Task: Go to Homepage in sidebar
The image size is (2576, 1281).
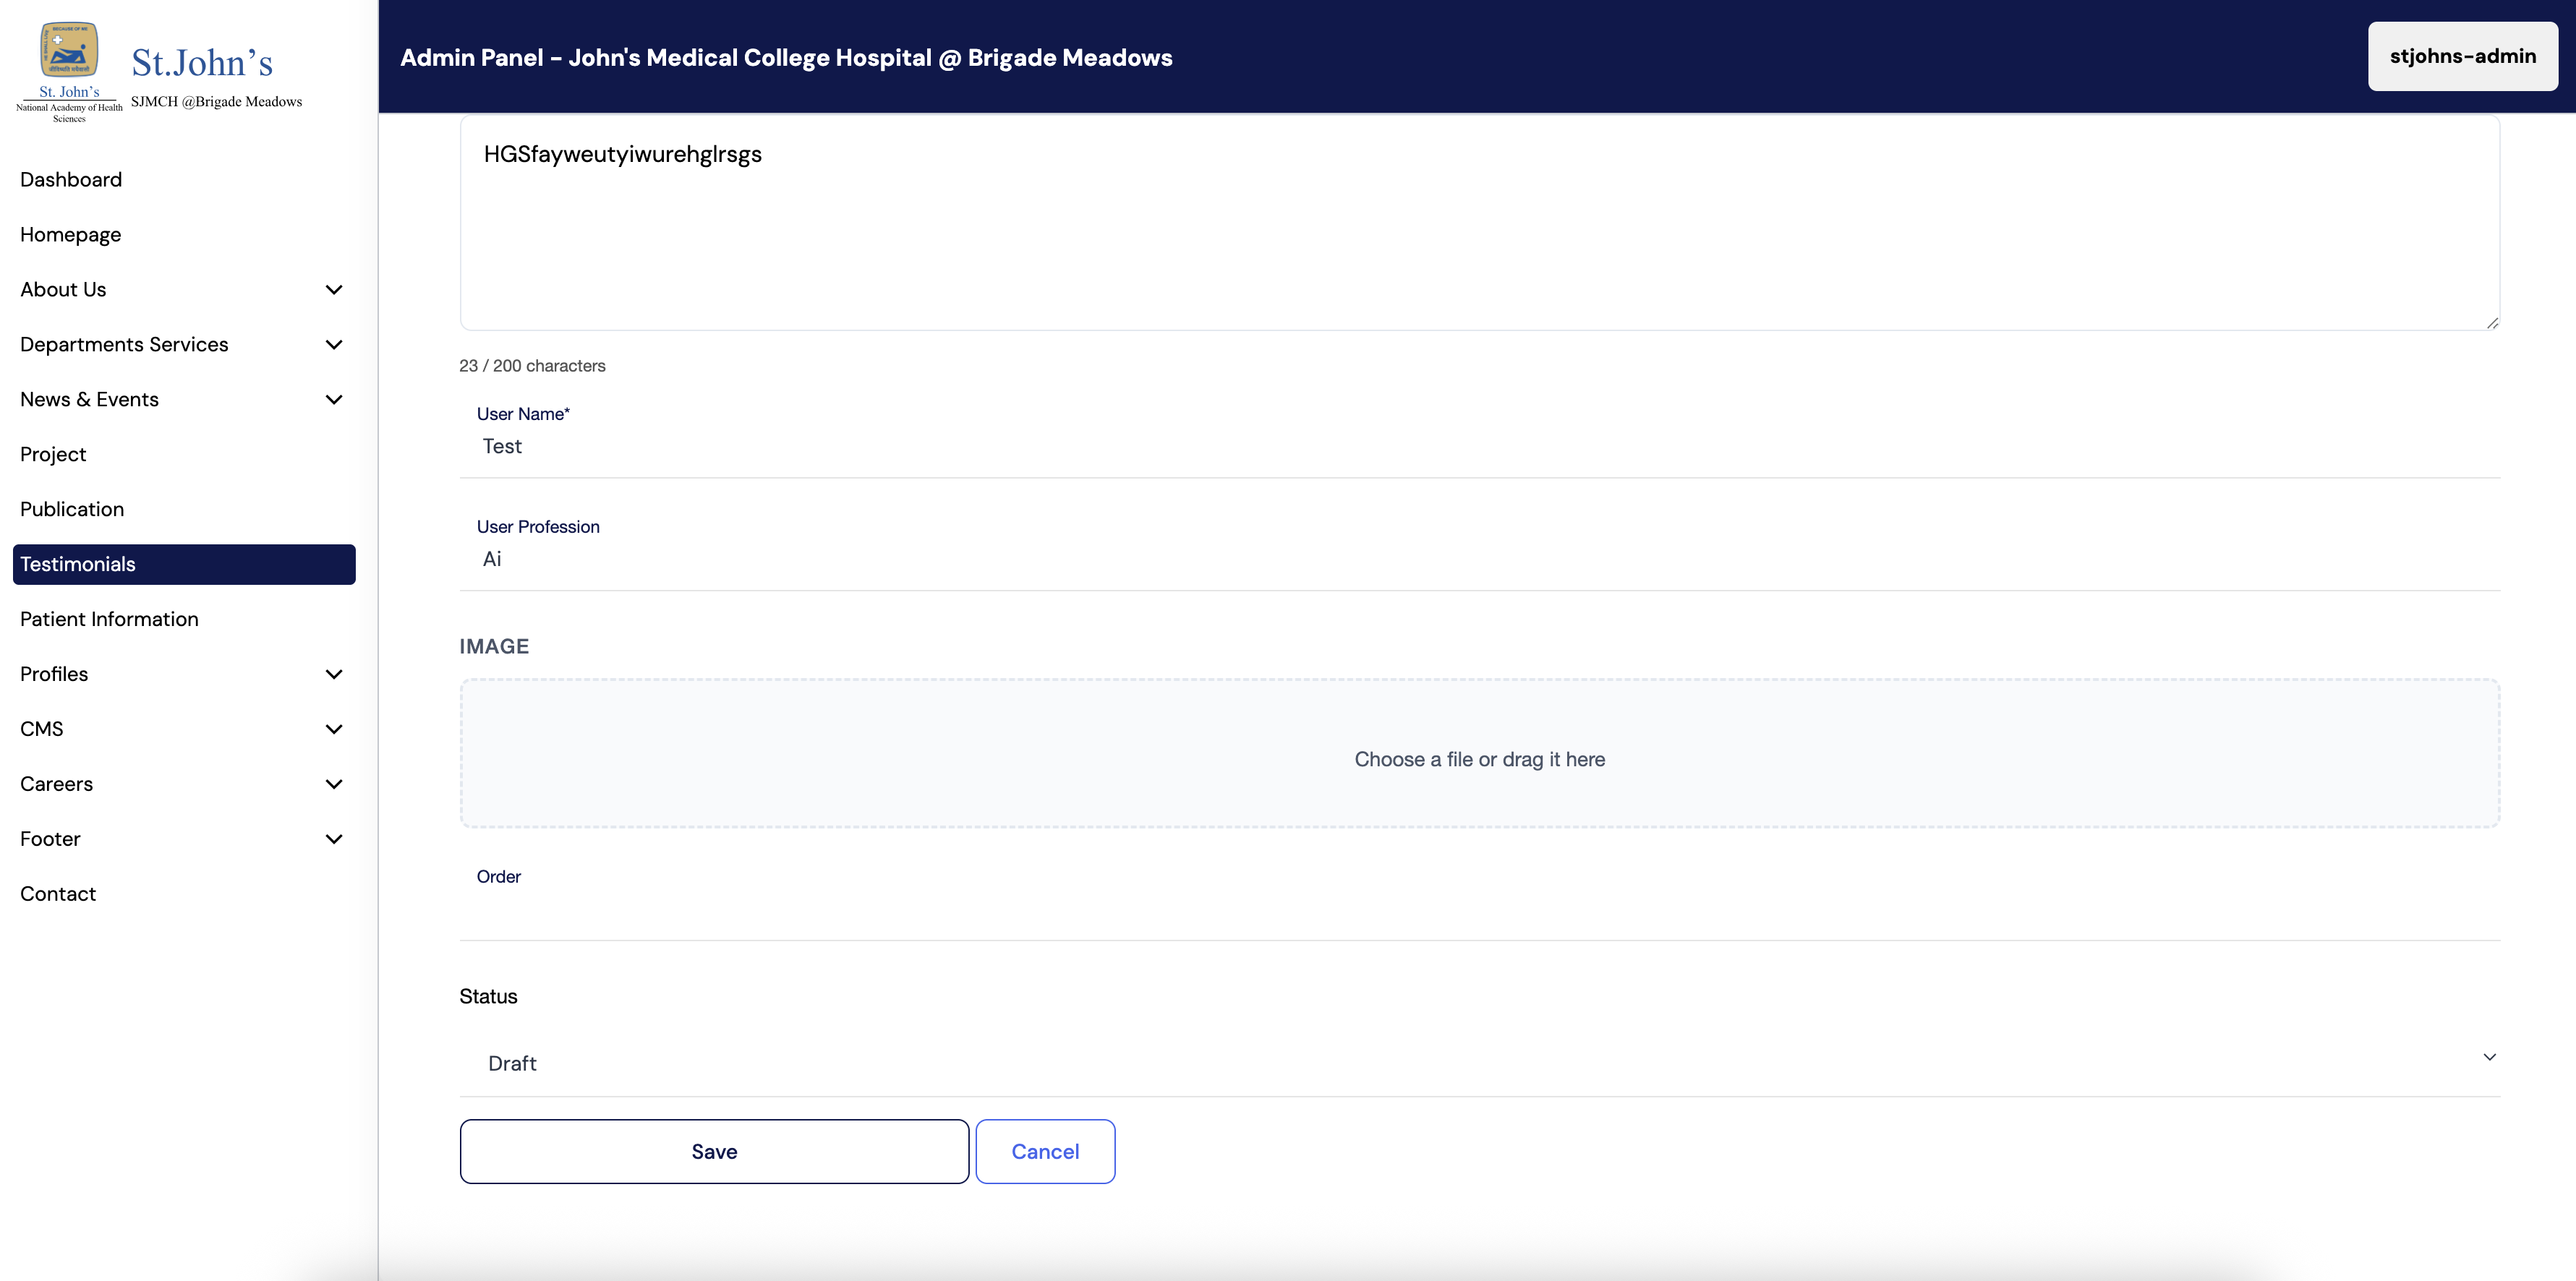Action: click(70, 235)
